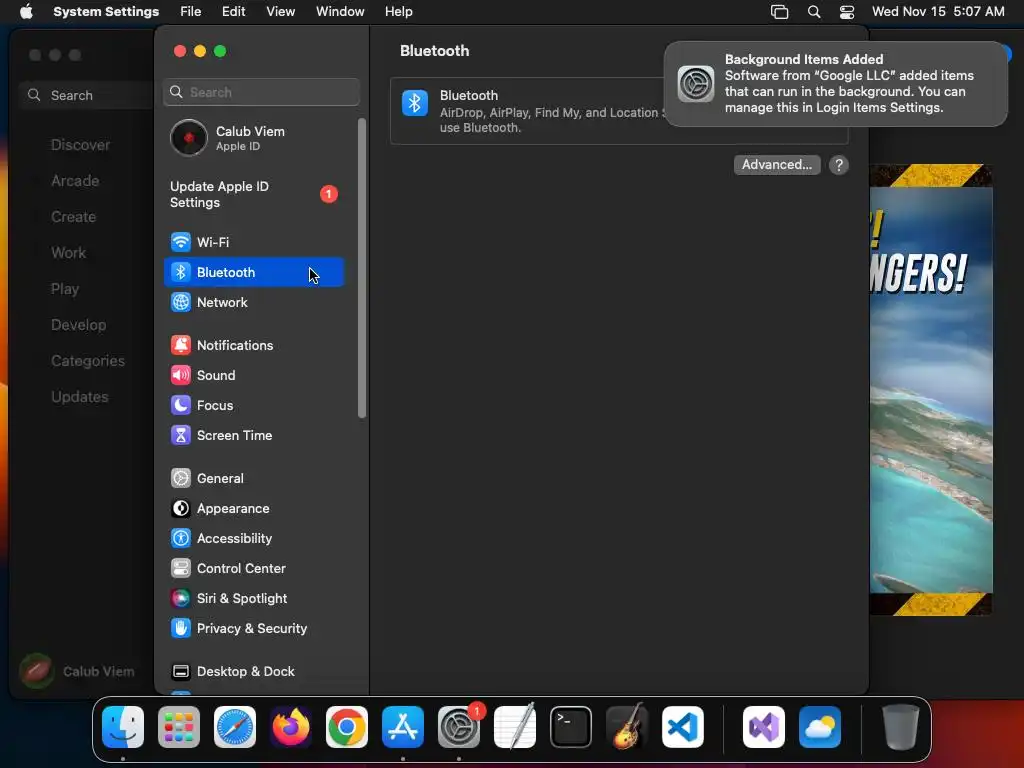
Task: Select Play in App Store sidebar
Action: pos(65,289)
